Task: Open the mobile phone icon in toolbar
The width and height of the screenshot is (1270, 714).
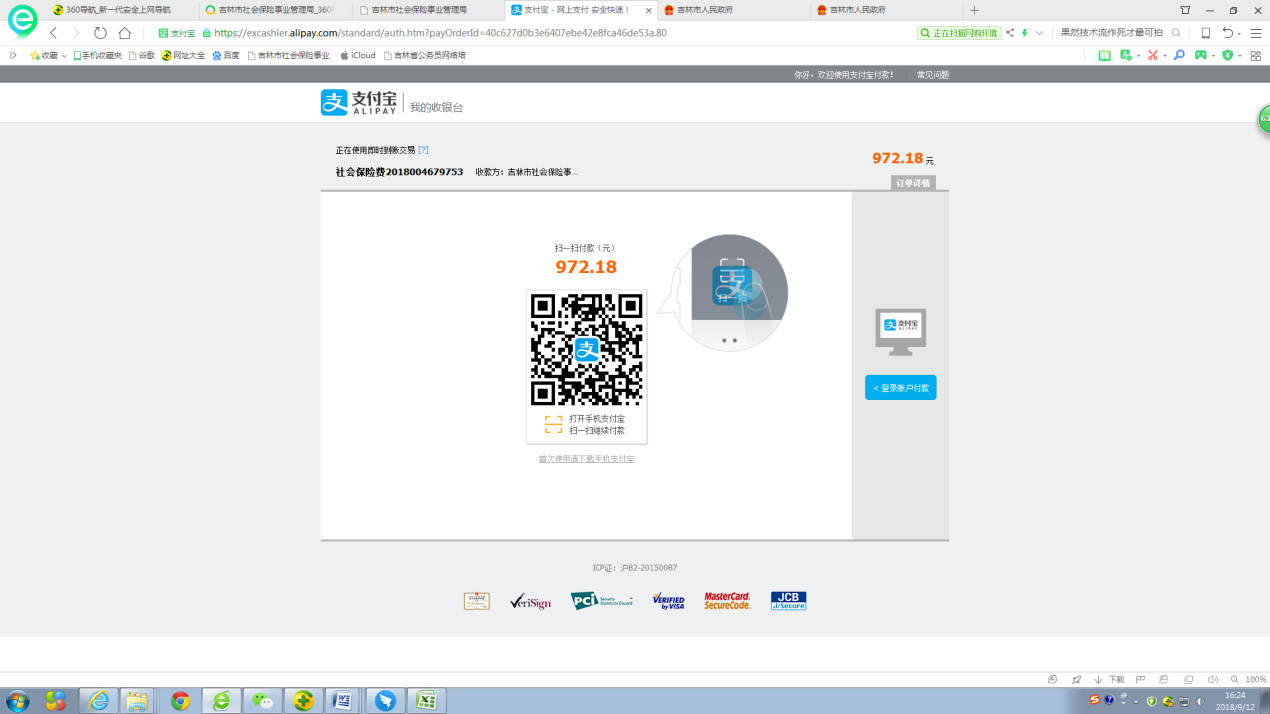Action: 1206,33
